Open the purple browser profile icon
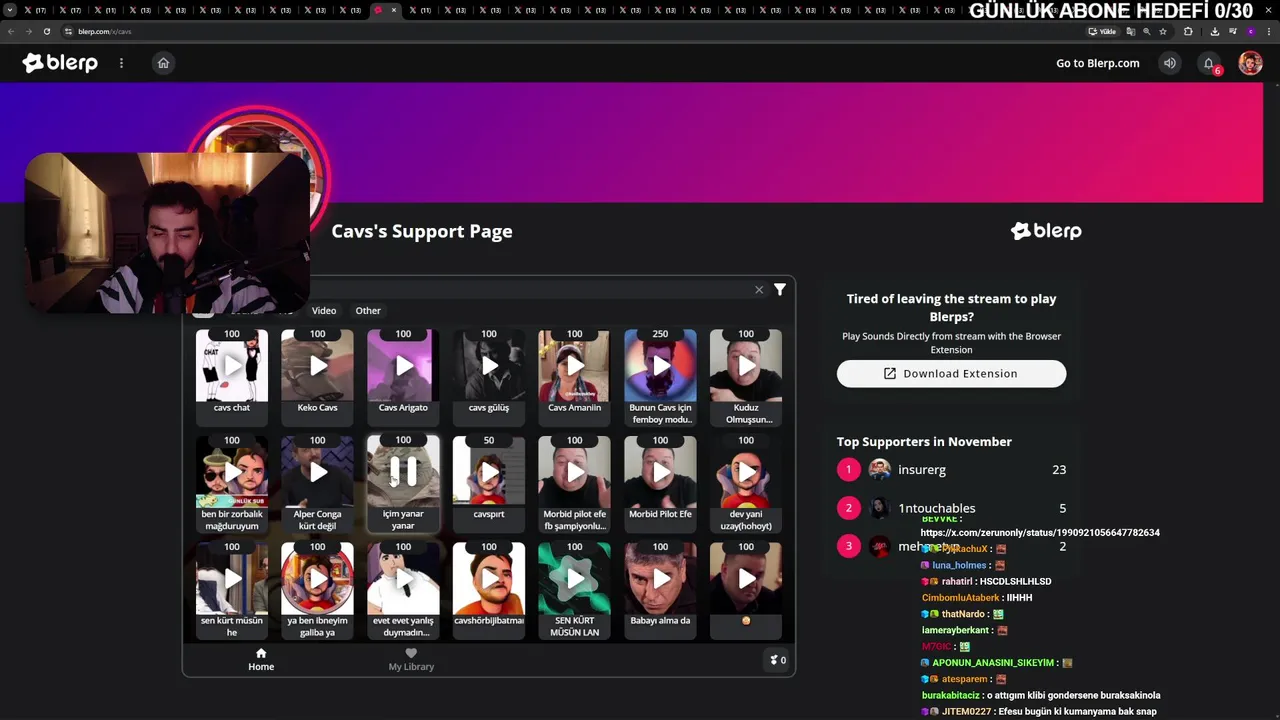This screenshot has width=1280, height=720. pos(1251,31)
